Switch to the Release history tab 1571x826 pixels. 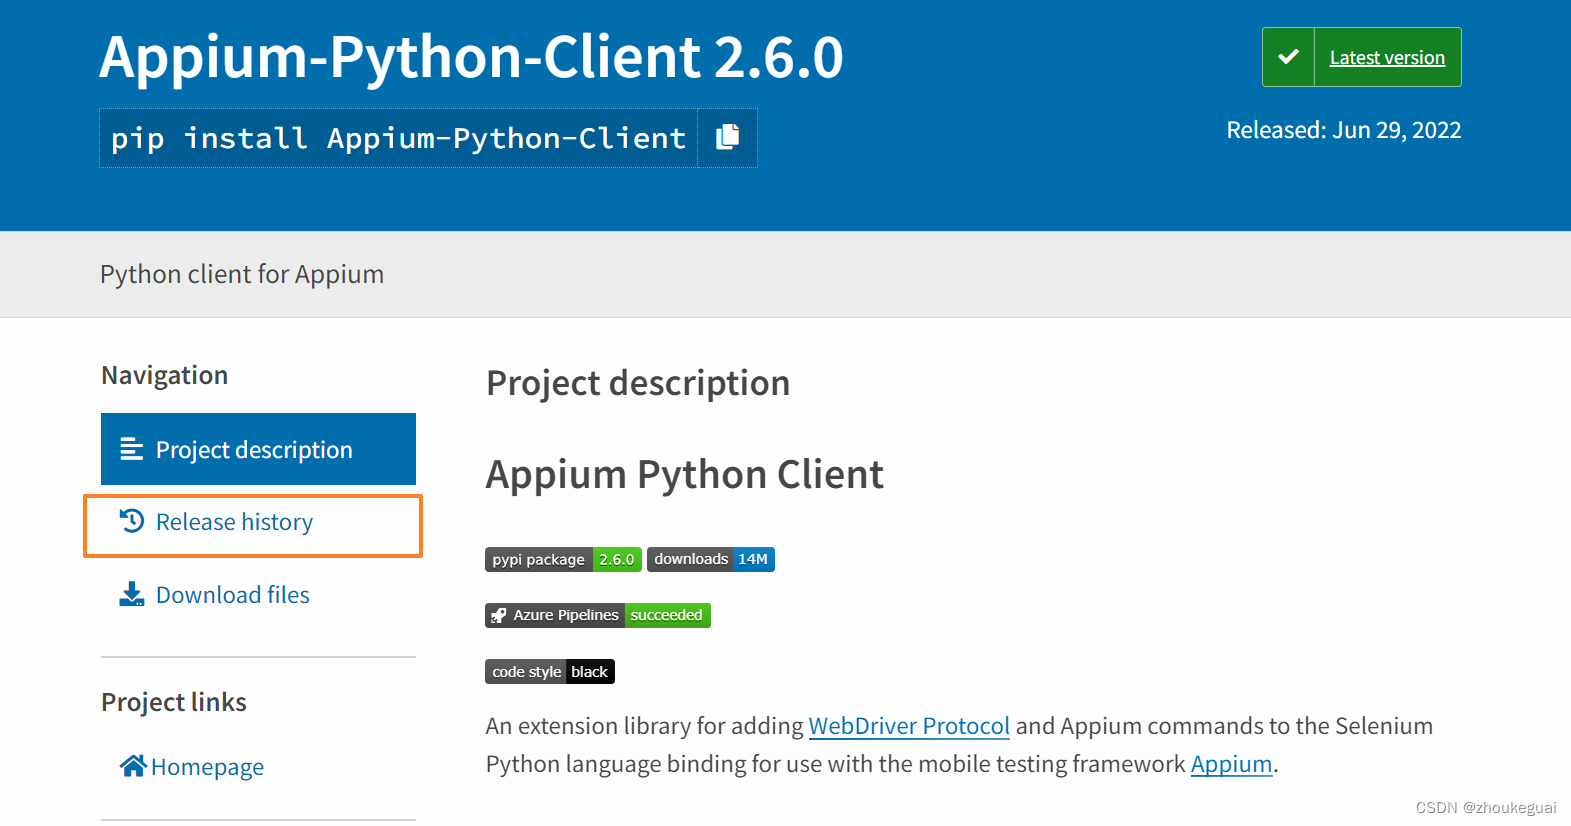point(234,522)
